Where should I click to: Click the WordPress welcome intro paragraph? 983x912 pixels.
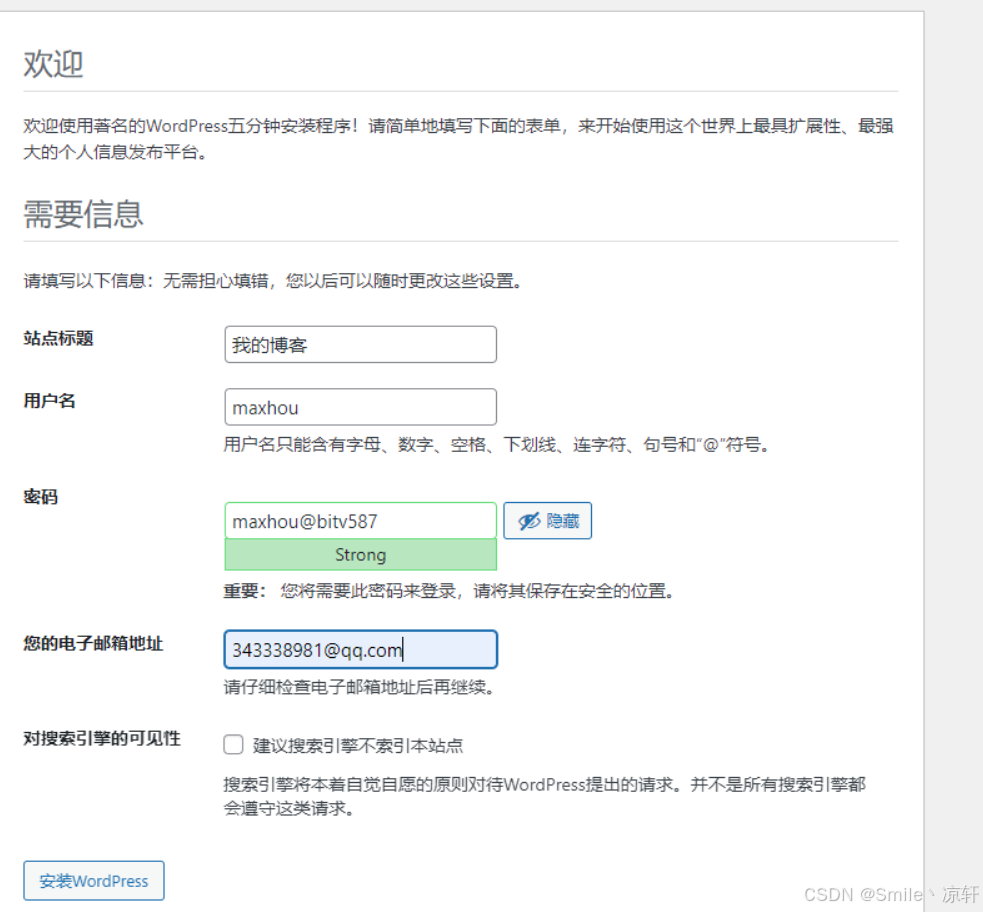click(458, 139)
